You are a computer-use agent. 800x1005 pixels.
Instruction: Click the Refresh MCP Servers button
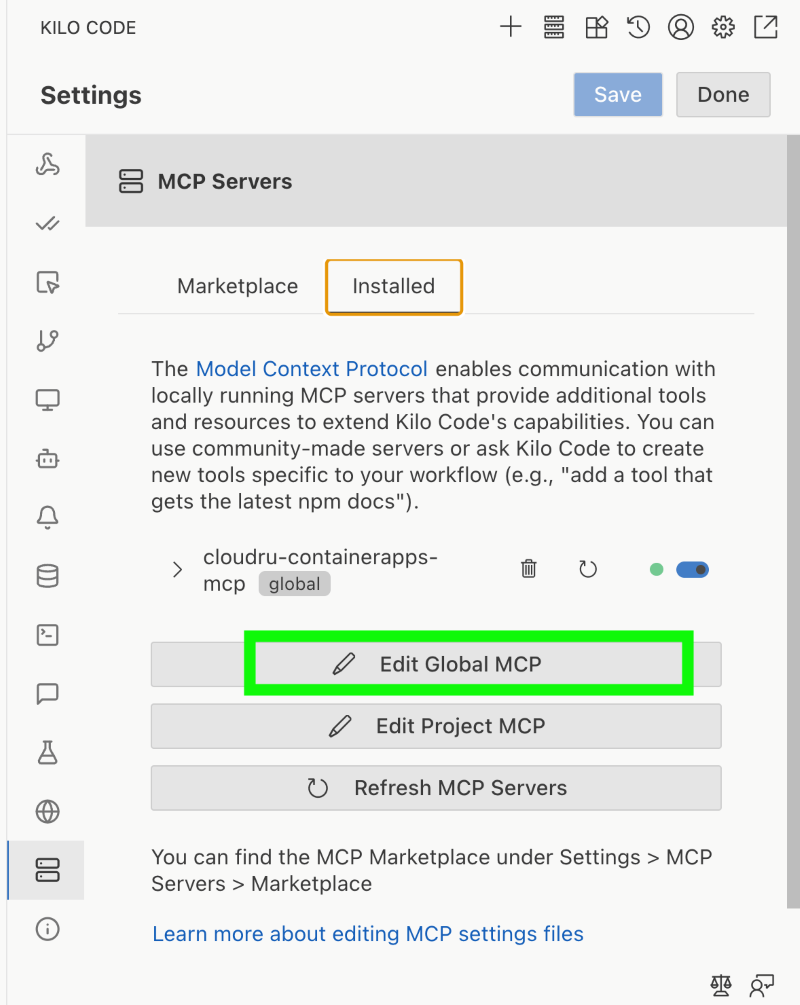point(436,788)
